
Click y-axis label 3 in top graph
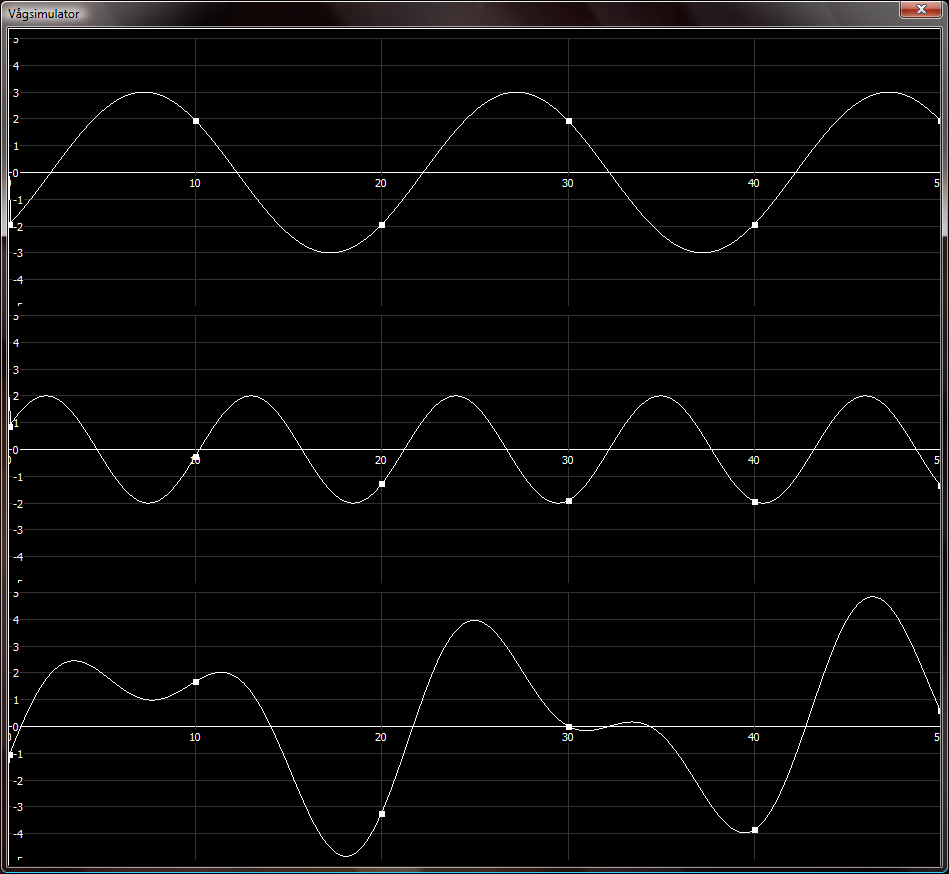click(16, 93)
